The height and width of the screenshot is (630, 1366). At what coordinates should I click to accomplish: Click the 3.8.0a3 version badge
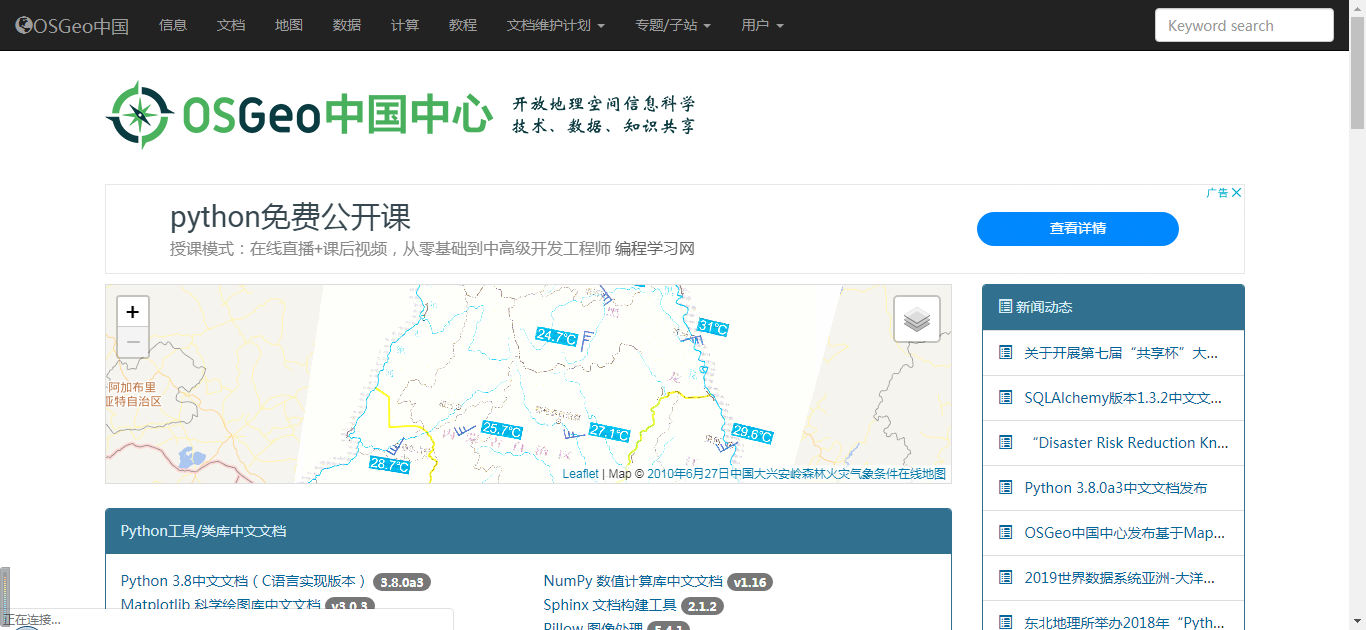402,582
